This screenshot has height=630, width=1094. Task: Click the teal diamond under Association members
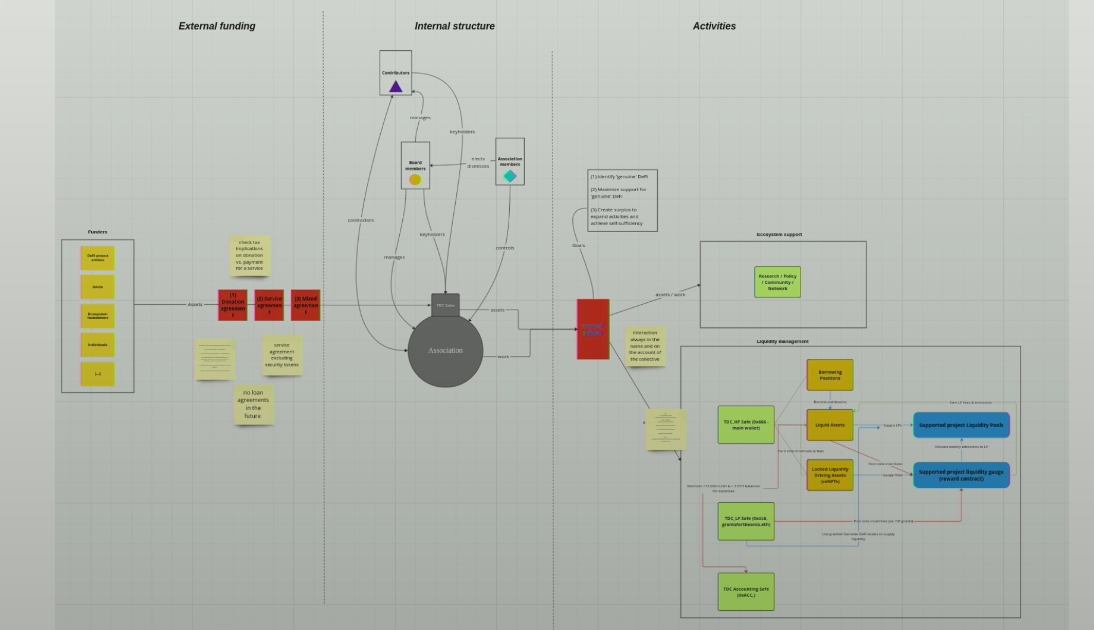click(x=510, y=176)
